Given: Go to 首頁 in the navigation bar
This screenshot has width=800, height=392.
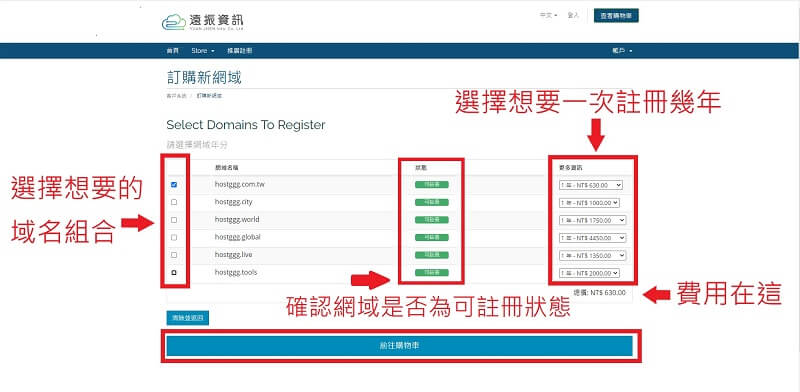Looking at the screenshot, I should (x=172, y=51).
